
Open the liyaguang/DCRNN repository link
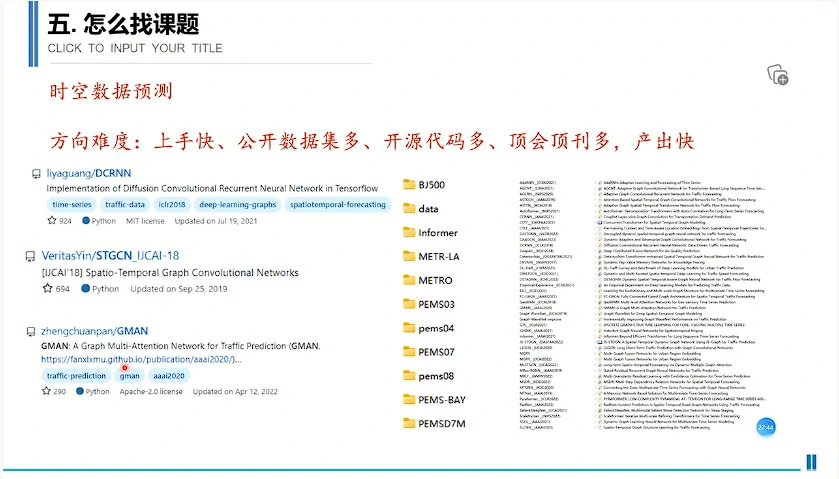[x=89, y=173]
